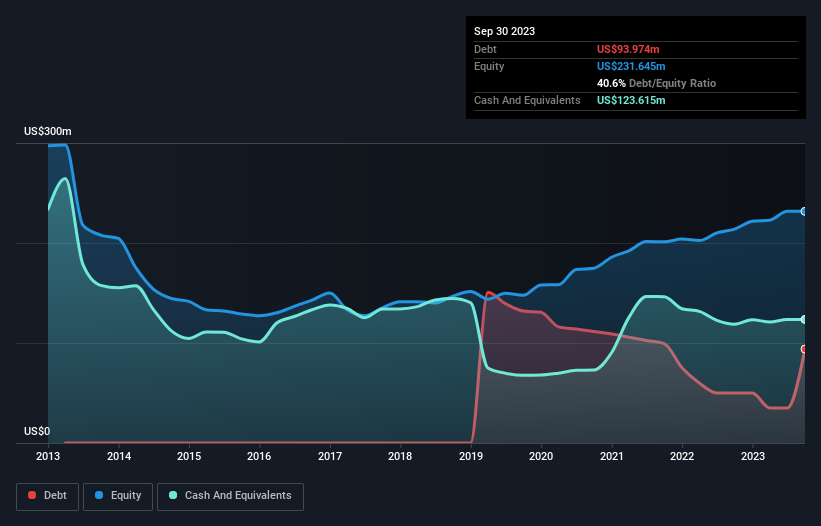Click the US$300m y-axis label
Image resolution: width=821 pixels, height=526 pixels.
(x=48, y=131)
